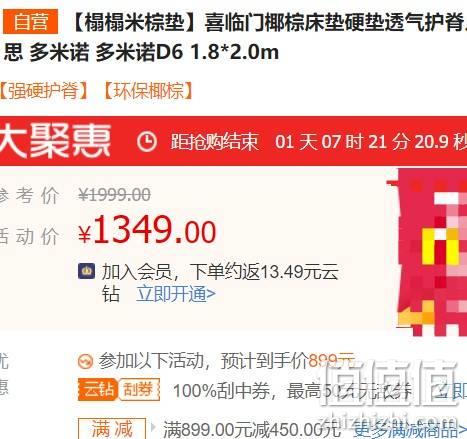
Task: Click the 【环保椰棕】 promo text
Action: [x=148, y=91]
